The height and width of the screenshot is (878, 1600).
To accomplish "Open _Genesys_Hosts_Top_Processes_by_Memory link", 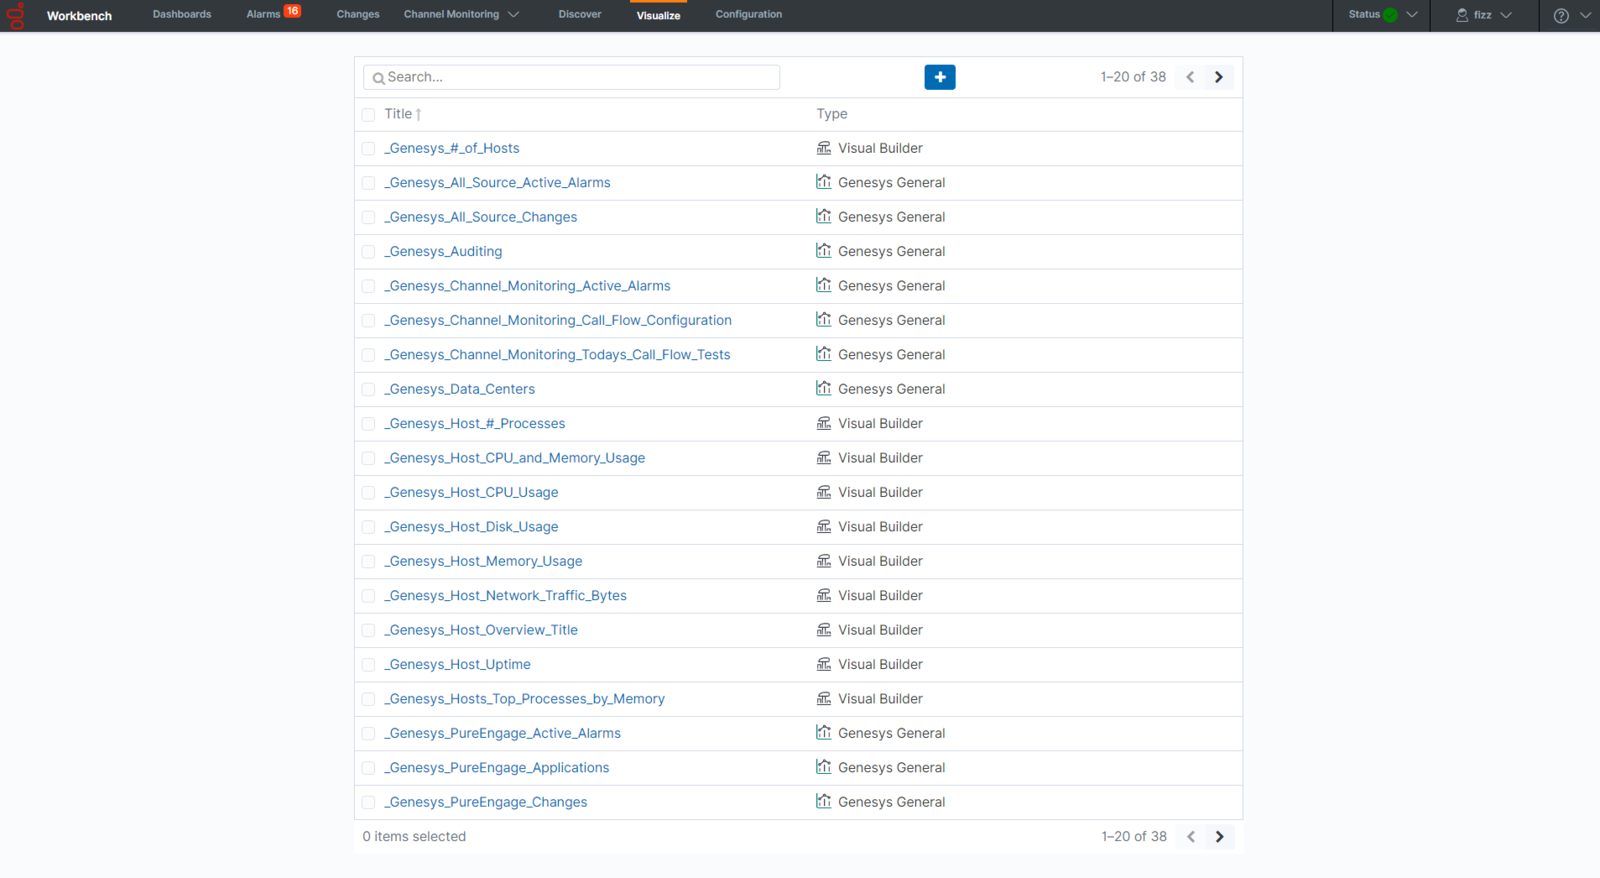I will coord(525,698).
